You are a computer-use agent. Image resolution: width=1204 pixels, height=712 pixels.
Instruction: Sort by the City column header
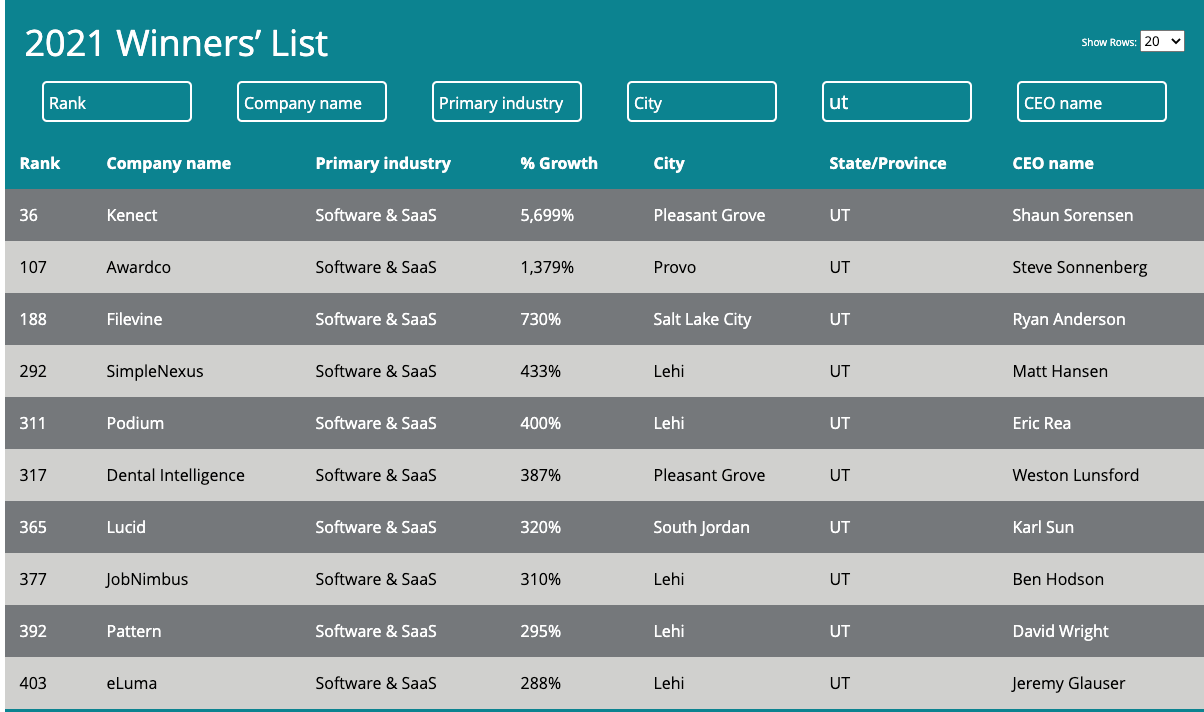point(669,163)
